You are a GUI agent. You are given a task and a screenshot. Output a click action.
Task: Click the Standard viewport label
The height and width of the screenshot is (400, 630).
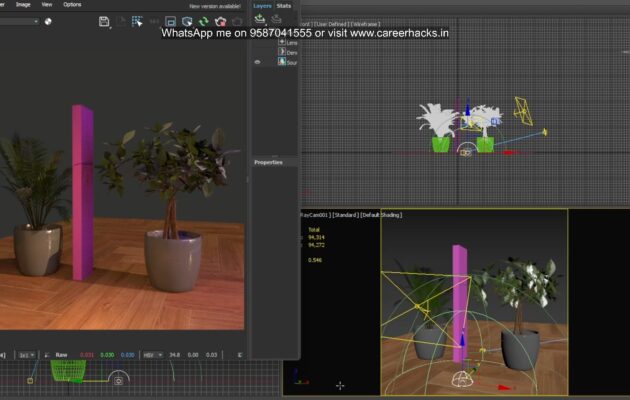pyautogui.click(x=344, y=215)
